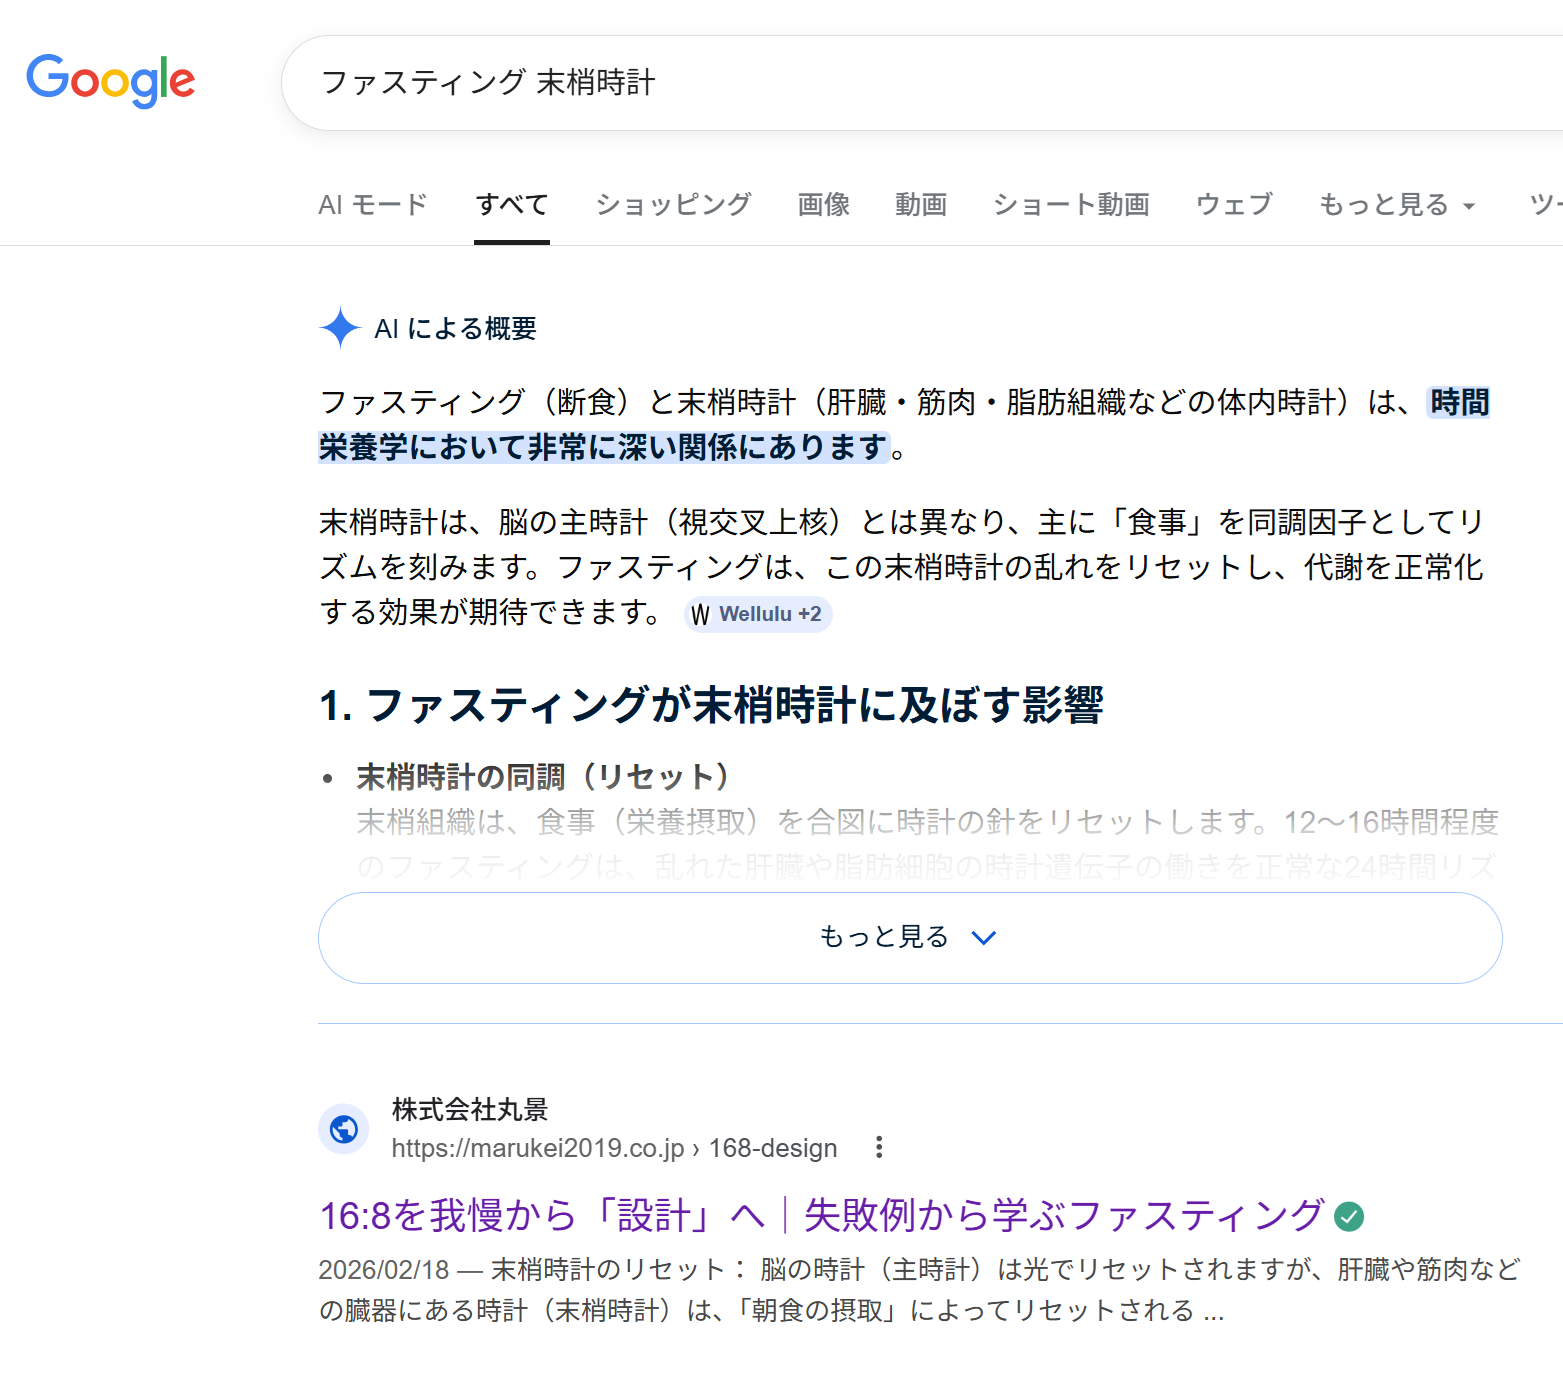The height and width of the screenshot is (1392, 1563).
Task: Click inside the search box query field
Action: tap(700, 82)
